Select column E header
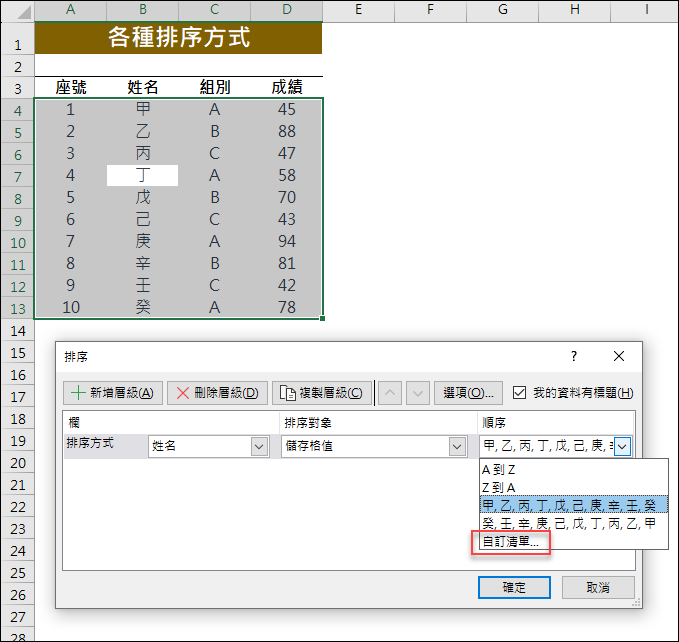The height and width of the screenshot is (642, 679). pyautogui.click(x=359, y=10)
